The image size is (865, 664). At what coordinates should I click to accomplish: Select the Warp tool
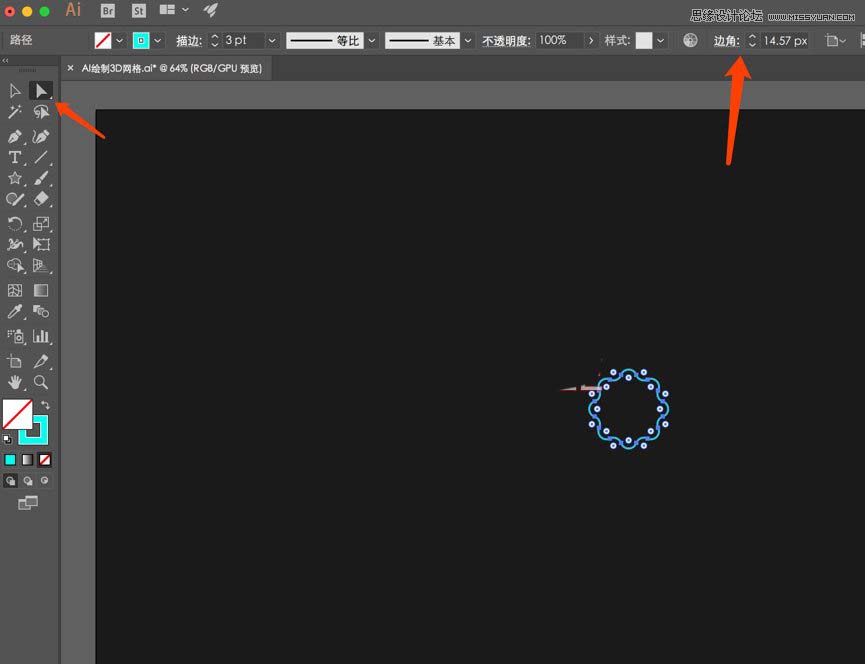[15, 244]
